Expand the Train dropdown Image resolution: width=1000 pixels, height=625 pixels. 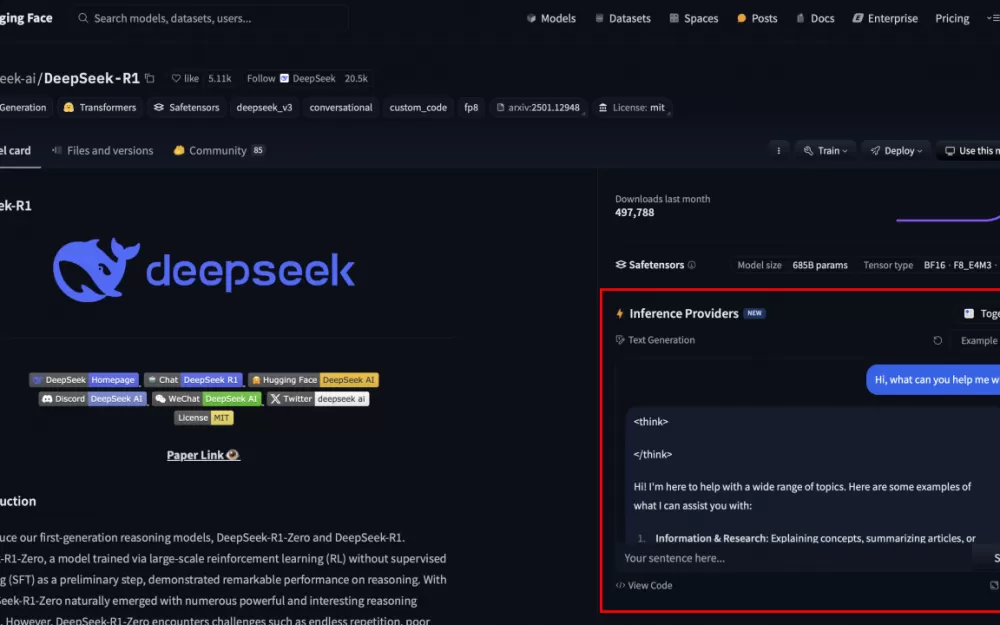tap(825, 151)
